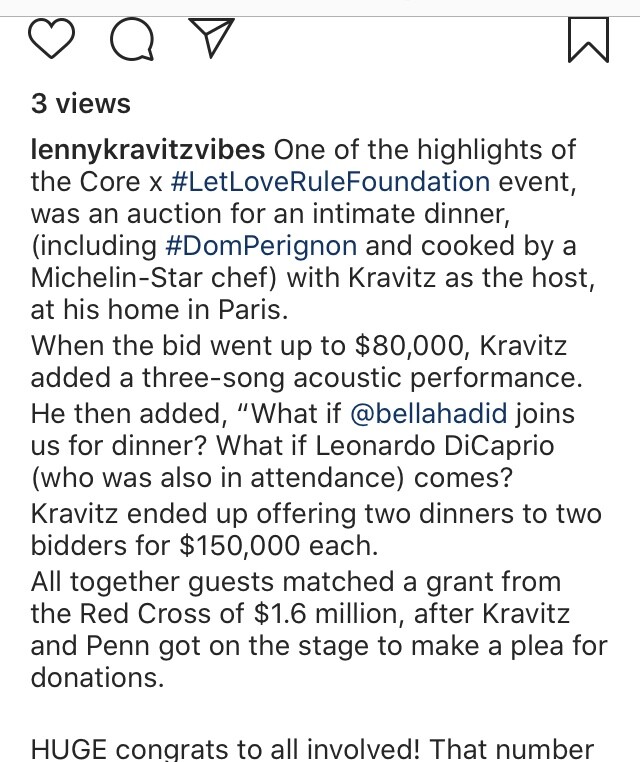Tap 'One of the highlights' caption opening
Screen dimensions: 640x762
(x=425, y=150)
